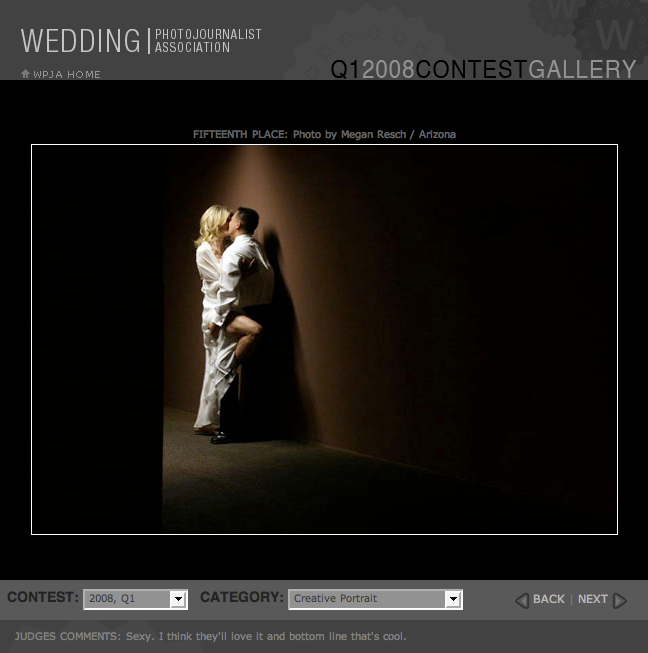The height and width of the screenshot is (653, 648).
Task: Click the CONTEST: label
Action: (x=43, y=597)
